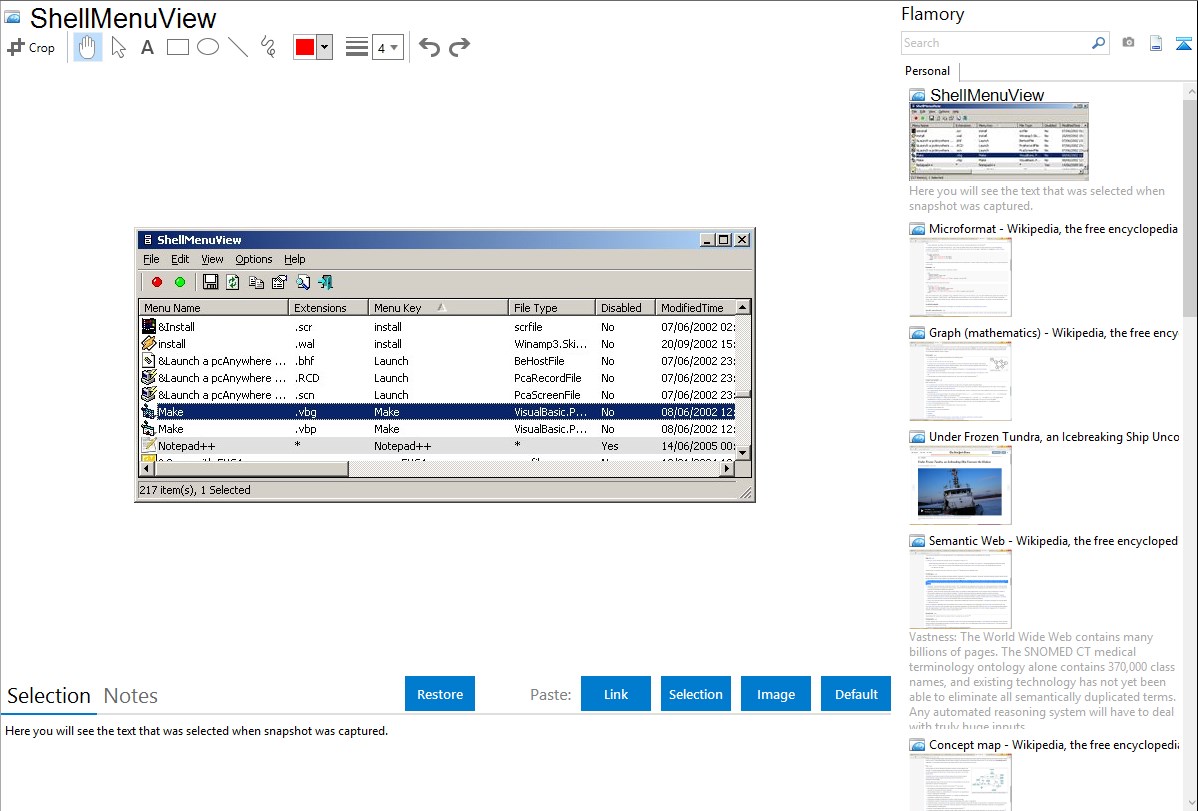Image resolution: width=1198 pixels, height=811 pixels.
Task: Select the rectangle drawing tool
Action: pyautogui.click(x=177, y=47)
